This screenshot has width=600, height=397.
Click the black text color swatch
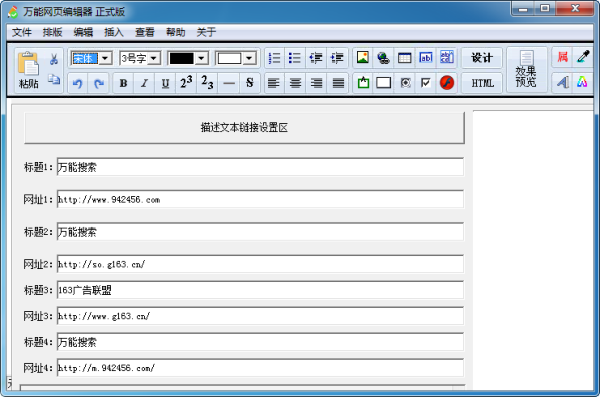point(182,59)
